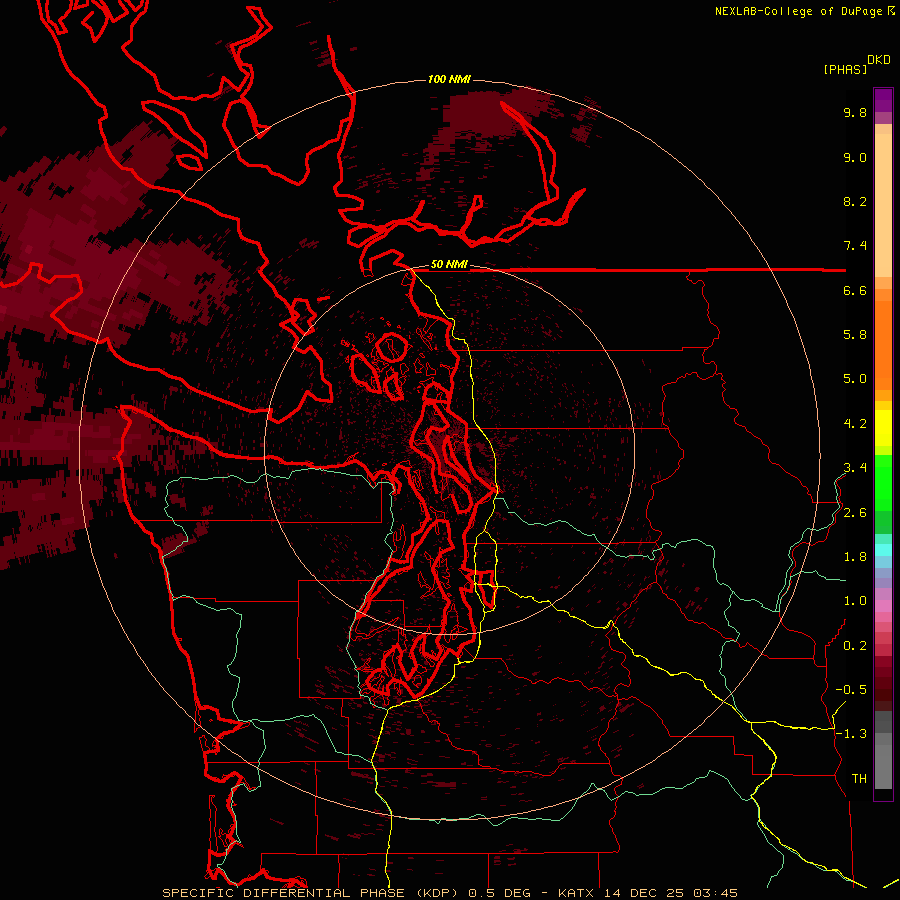900x900 pixels.
Task: Select the 8.2 scale value
Action: coord(855,201)
